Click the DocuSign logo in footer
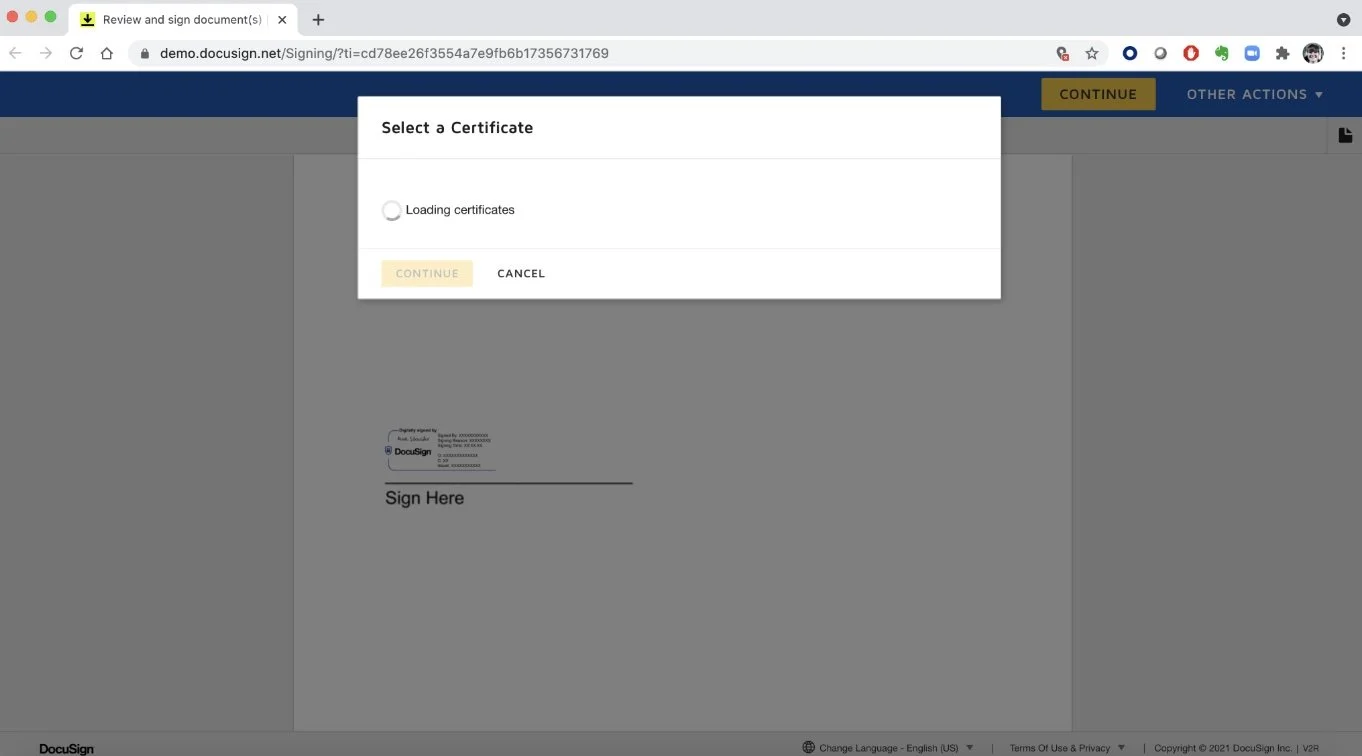This screenshot has width=1362, height=756. [66, 748]
